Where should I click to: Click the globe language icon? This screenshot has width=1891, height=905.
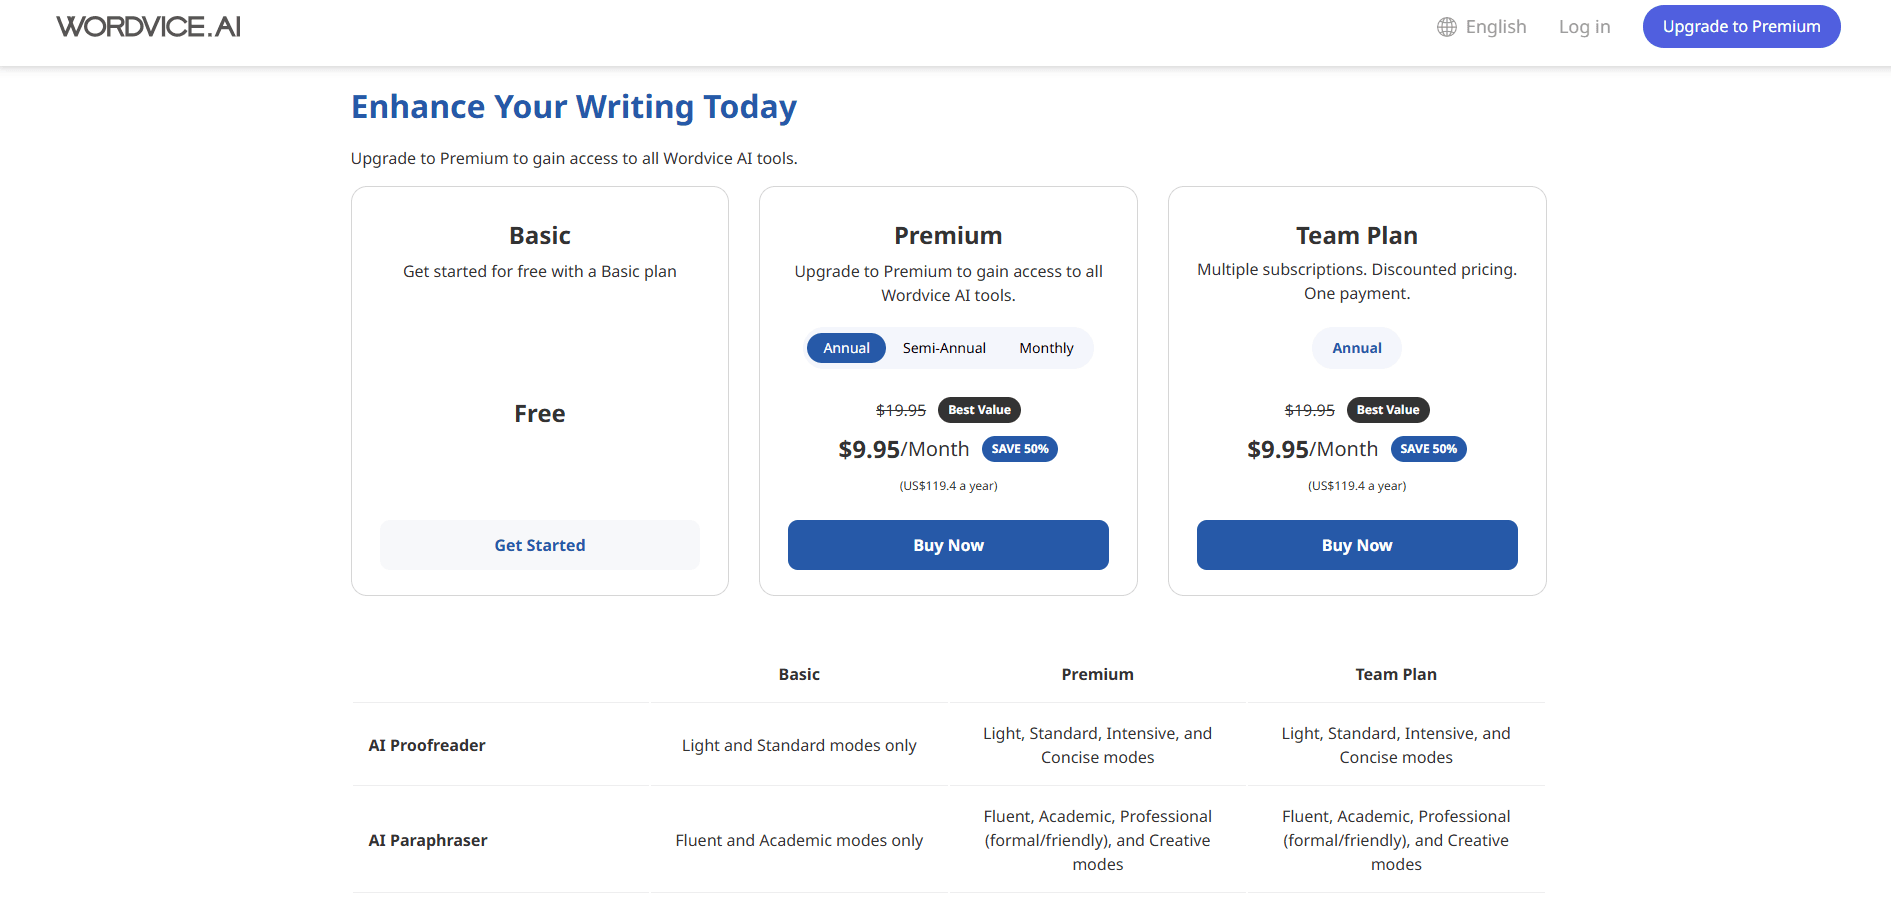click(x=1446, y=27)
